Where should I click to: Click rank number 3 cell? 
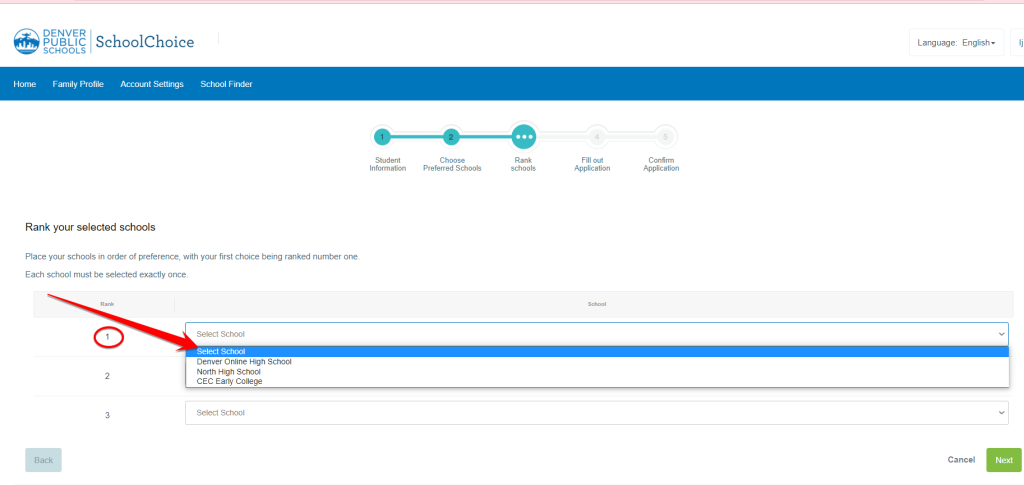pyautogui.click(x=107, y=415)
